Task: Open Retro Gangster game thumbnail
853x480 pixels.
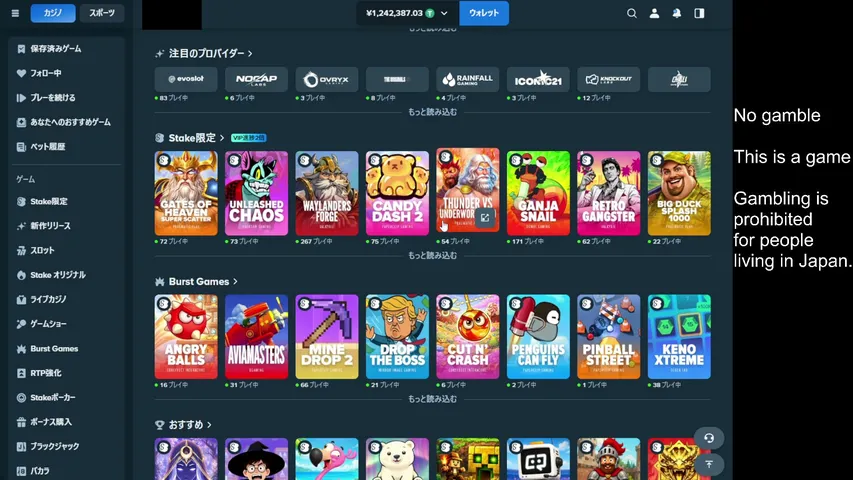Action: (x=609, y=193)
